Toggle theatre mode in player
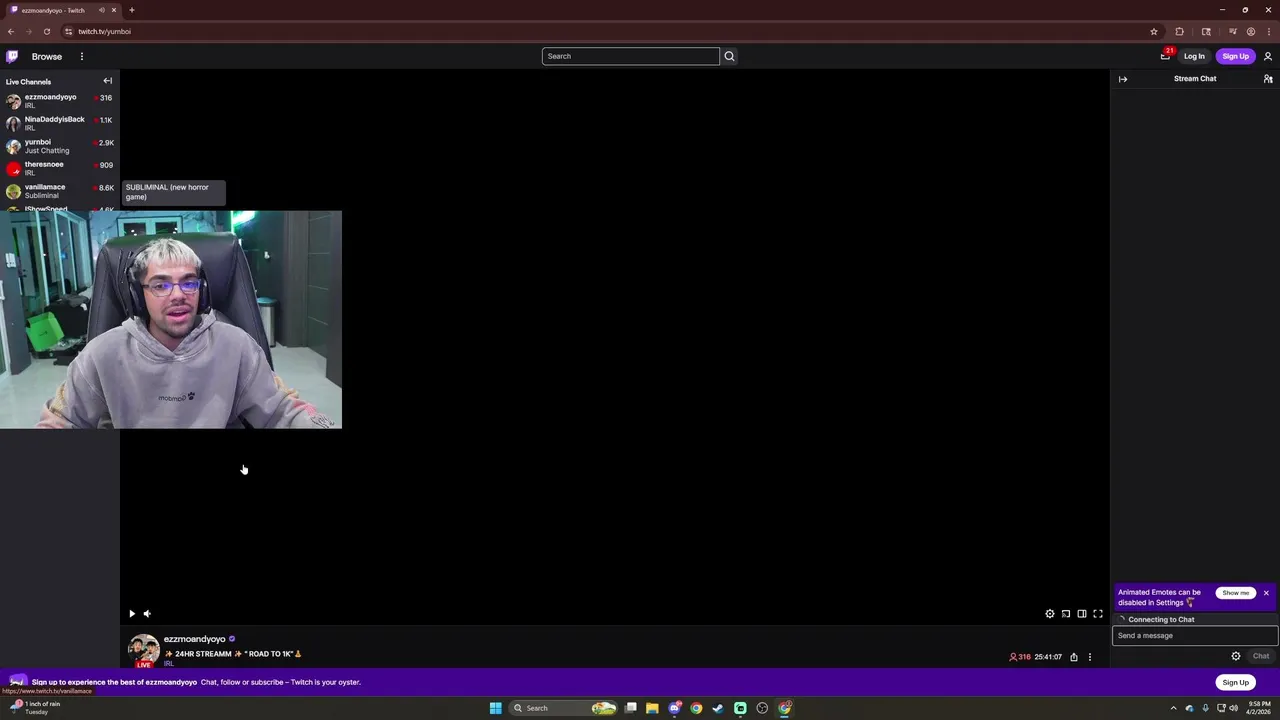Image resolution: width=1280 pixels, height=720 pixels. click(x=1082, y=614)
